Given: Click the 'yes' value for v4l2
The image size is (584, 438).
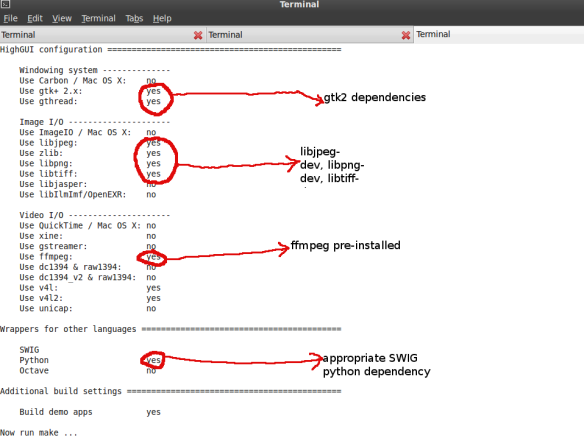Looking at the screenshot, I should [x=153, y=298].
